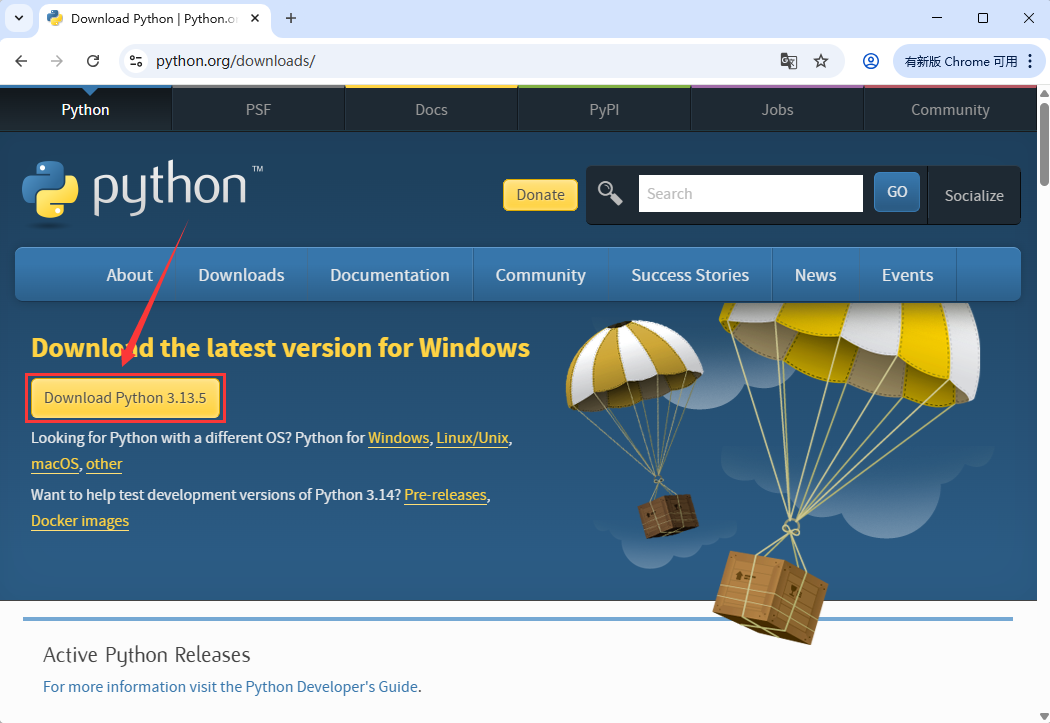Click the Google Translate icon in address bar

(788, 61)
